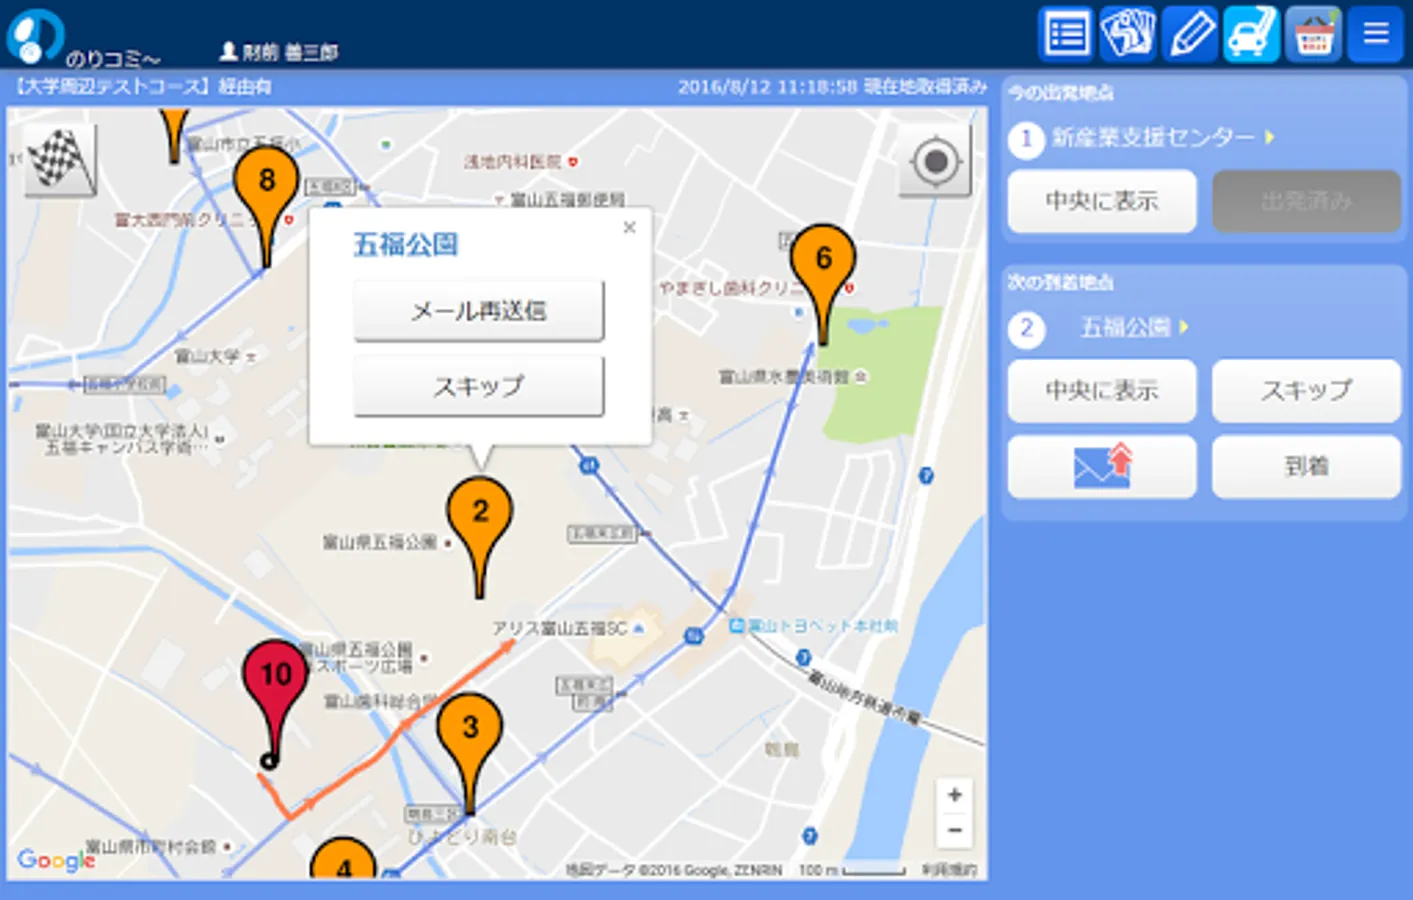Click the checkered flag map button
Image resolution: width=1413 pixels, height=900 pixels.
[60, 160]
